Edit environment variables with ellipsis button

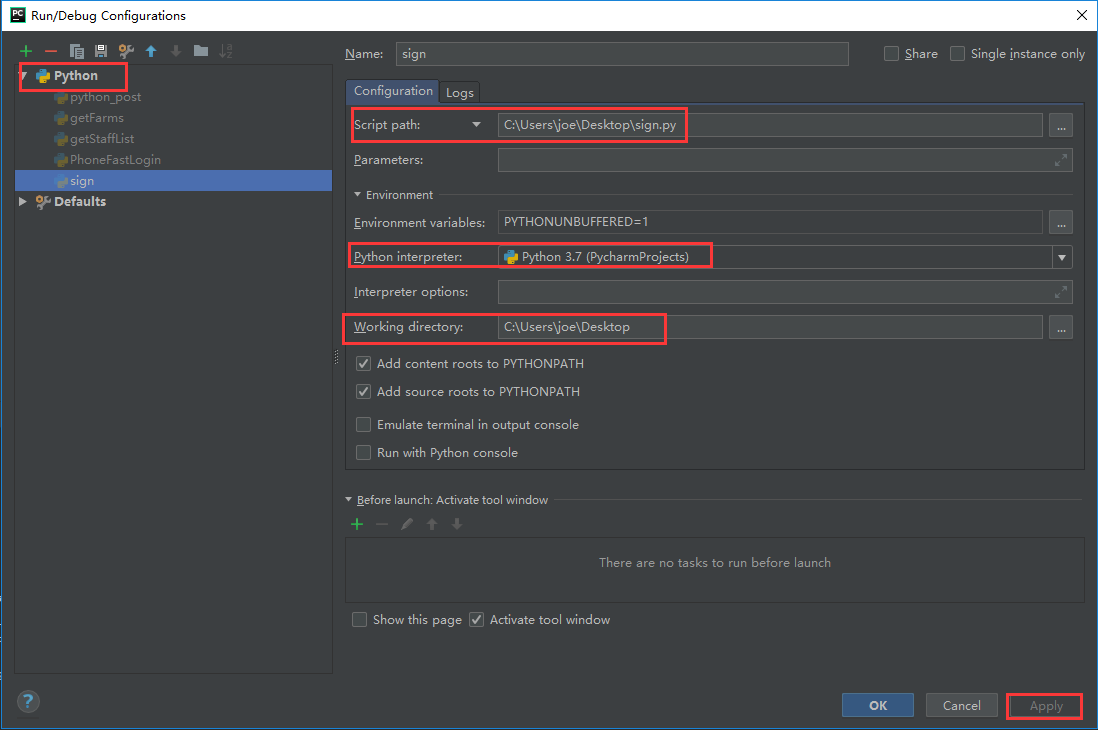click(x=1061, y=222)
